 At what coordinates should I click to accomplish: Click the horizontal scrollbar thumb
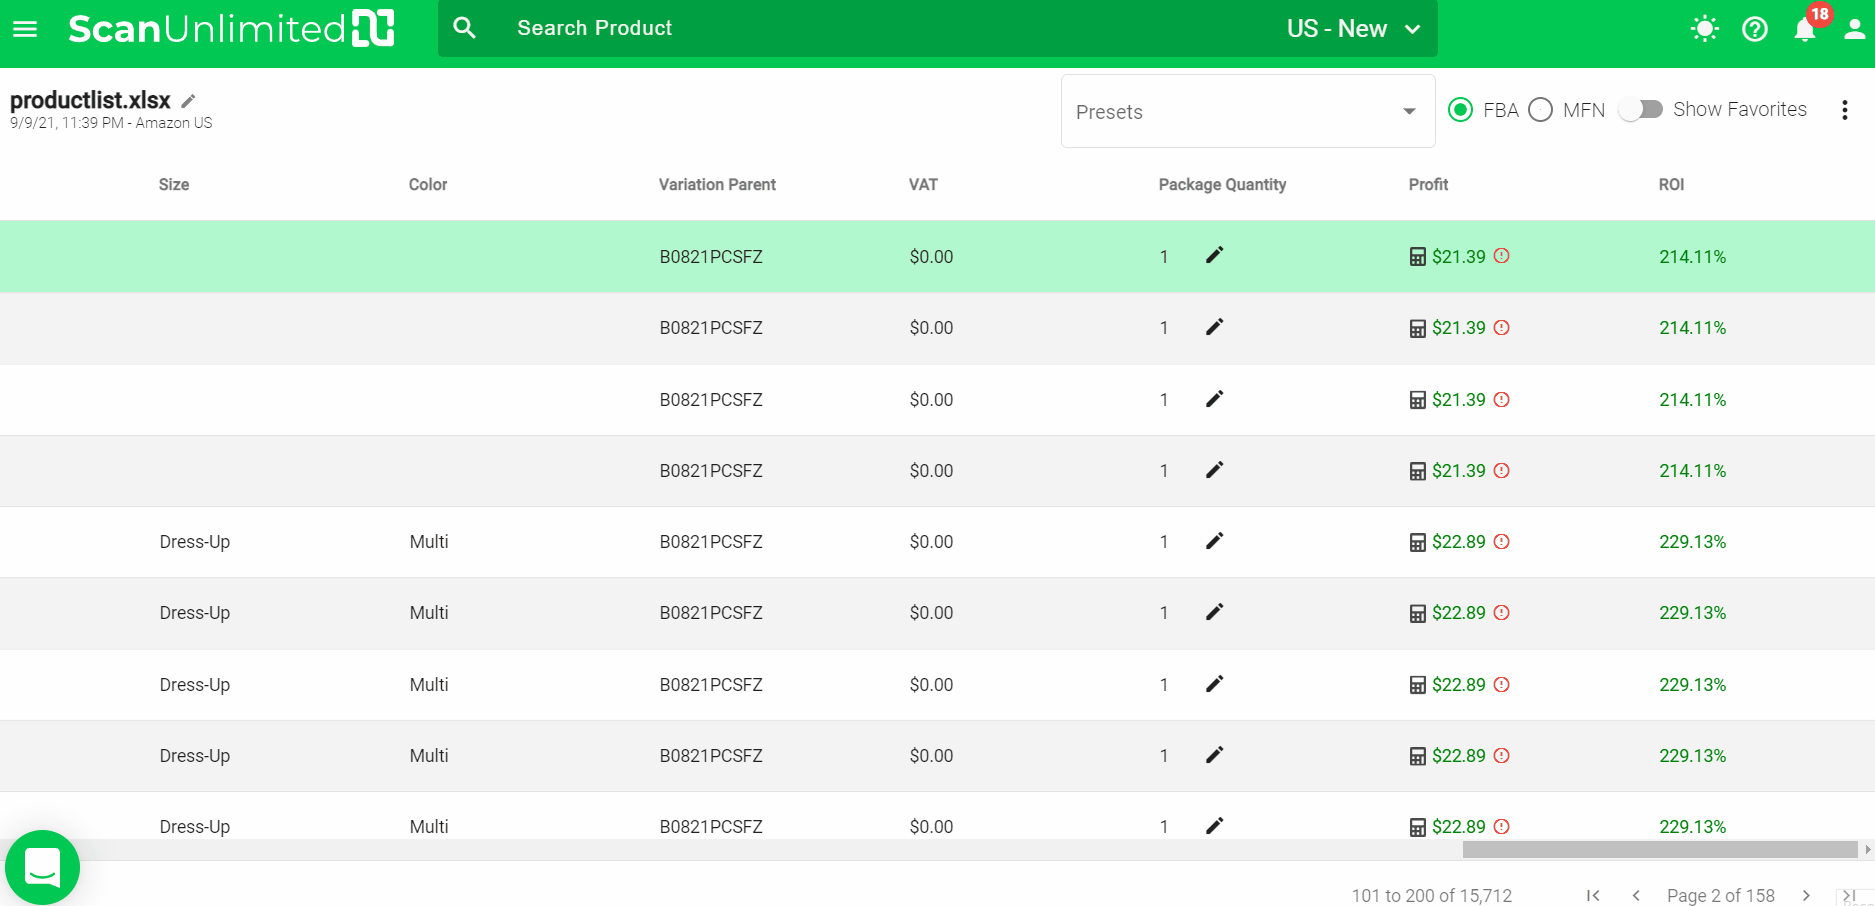1659,850
